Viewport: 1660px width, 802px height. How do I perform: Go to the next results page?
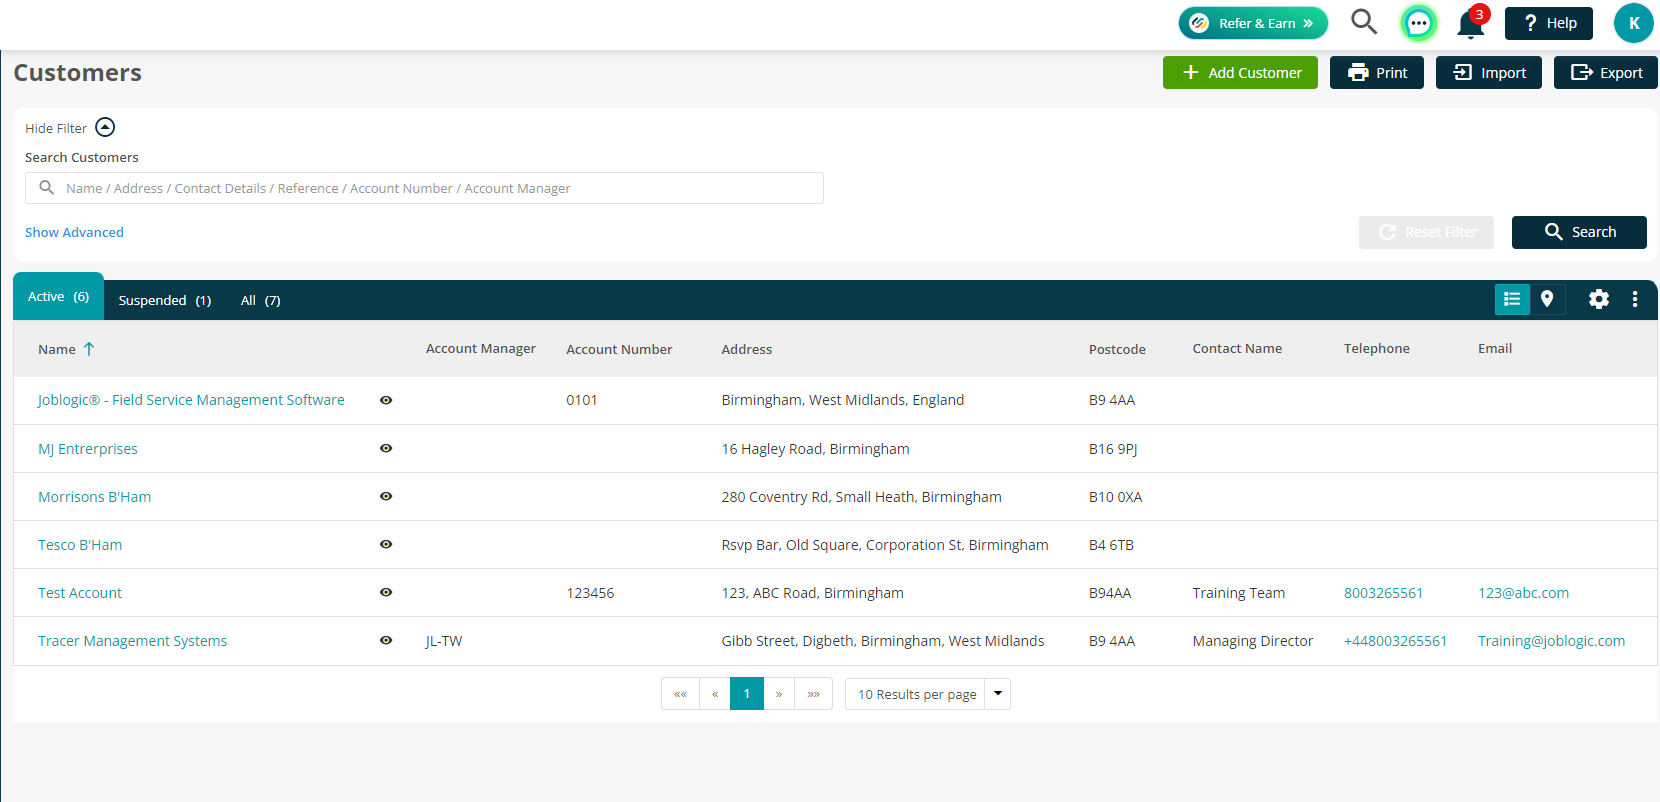[779, 694]
